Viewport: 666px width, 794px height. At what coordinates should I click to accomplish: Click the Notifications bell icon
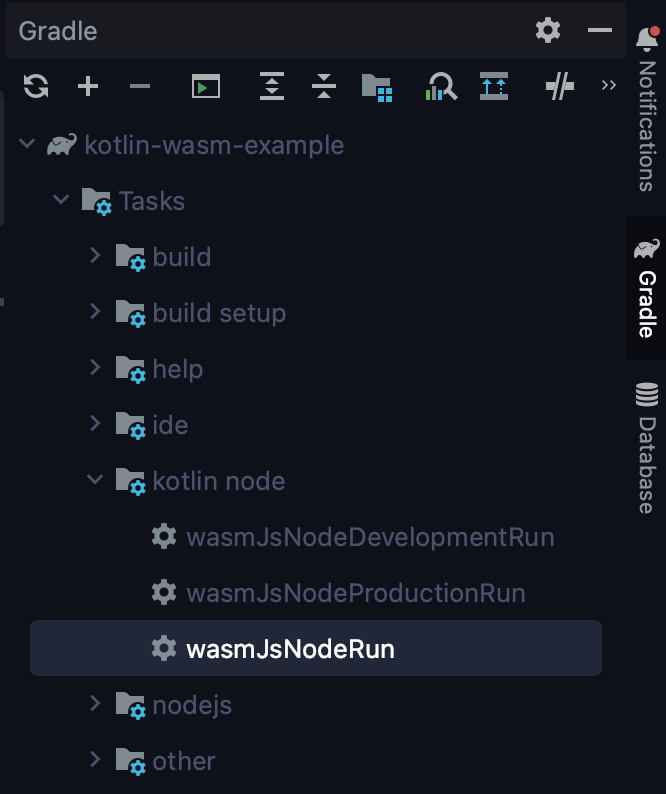pos(647,38)
